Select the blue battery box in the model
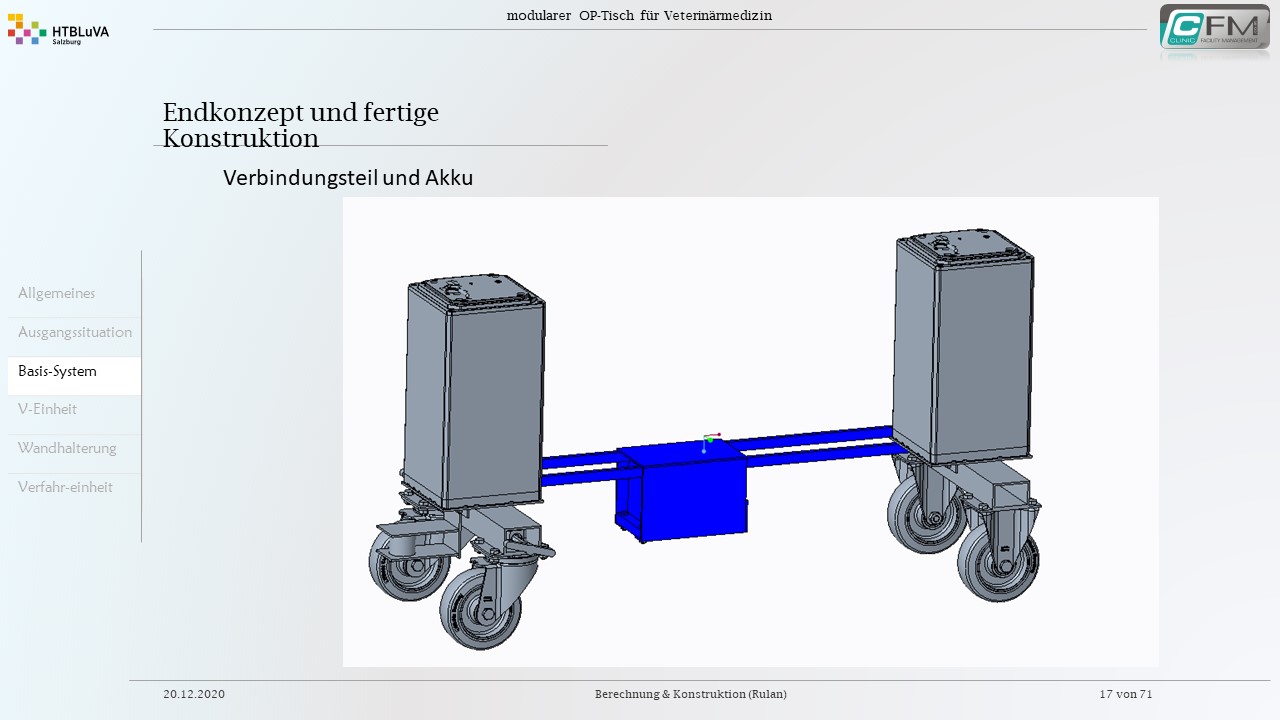 [682, 495]
